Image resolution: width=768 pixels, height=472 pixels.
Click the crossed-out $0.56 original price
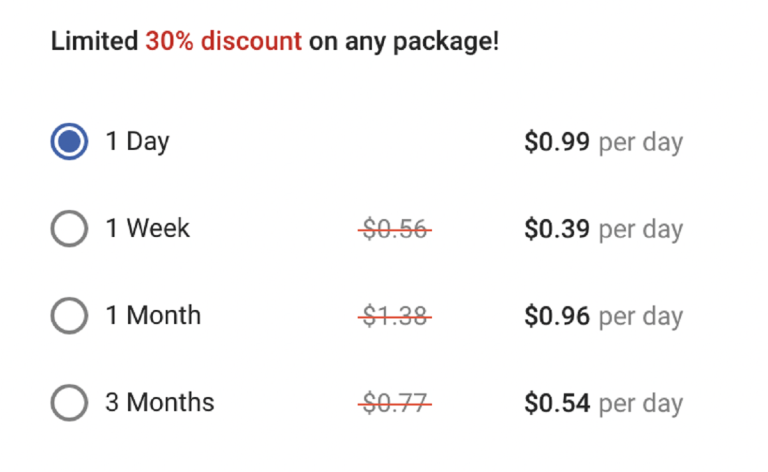click(395, 230)
